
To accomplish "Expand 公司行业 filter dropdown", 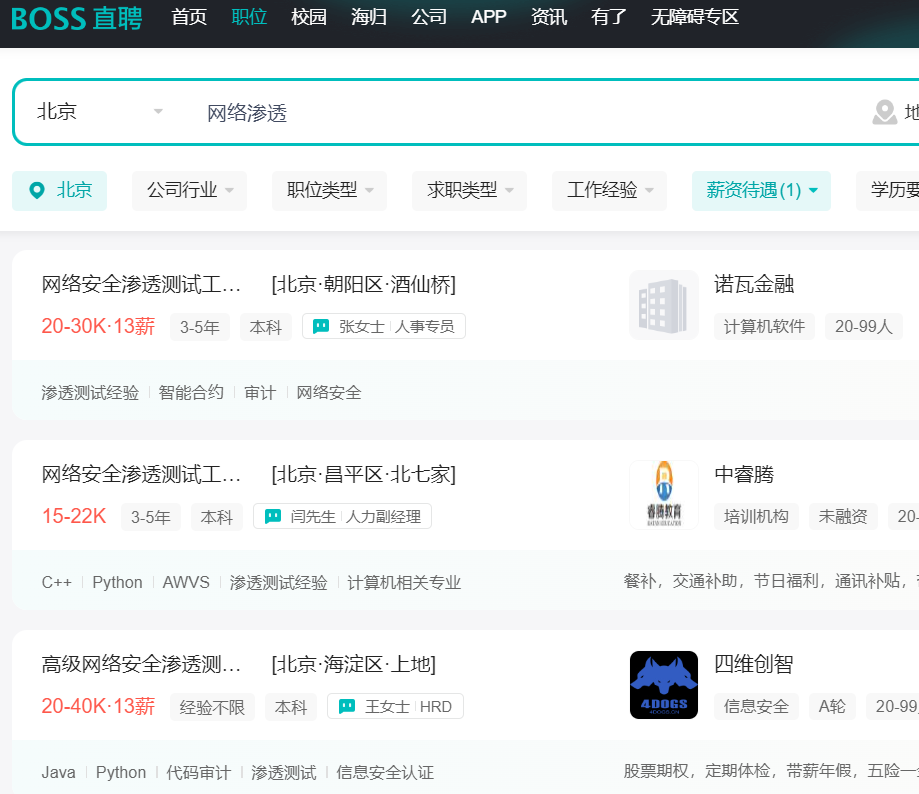I will 189,190.
